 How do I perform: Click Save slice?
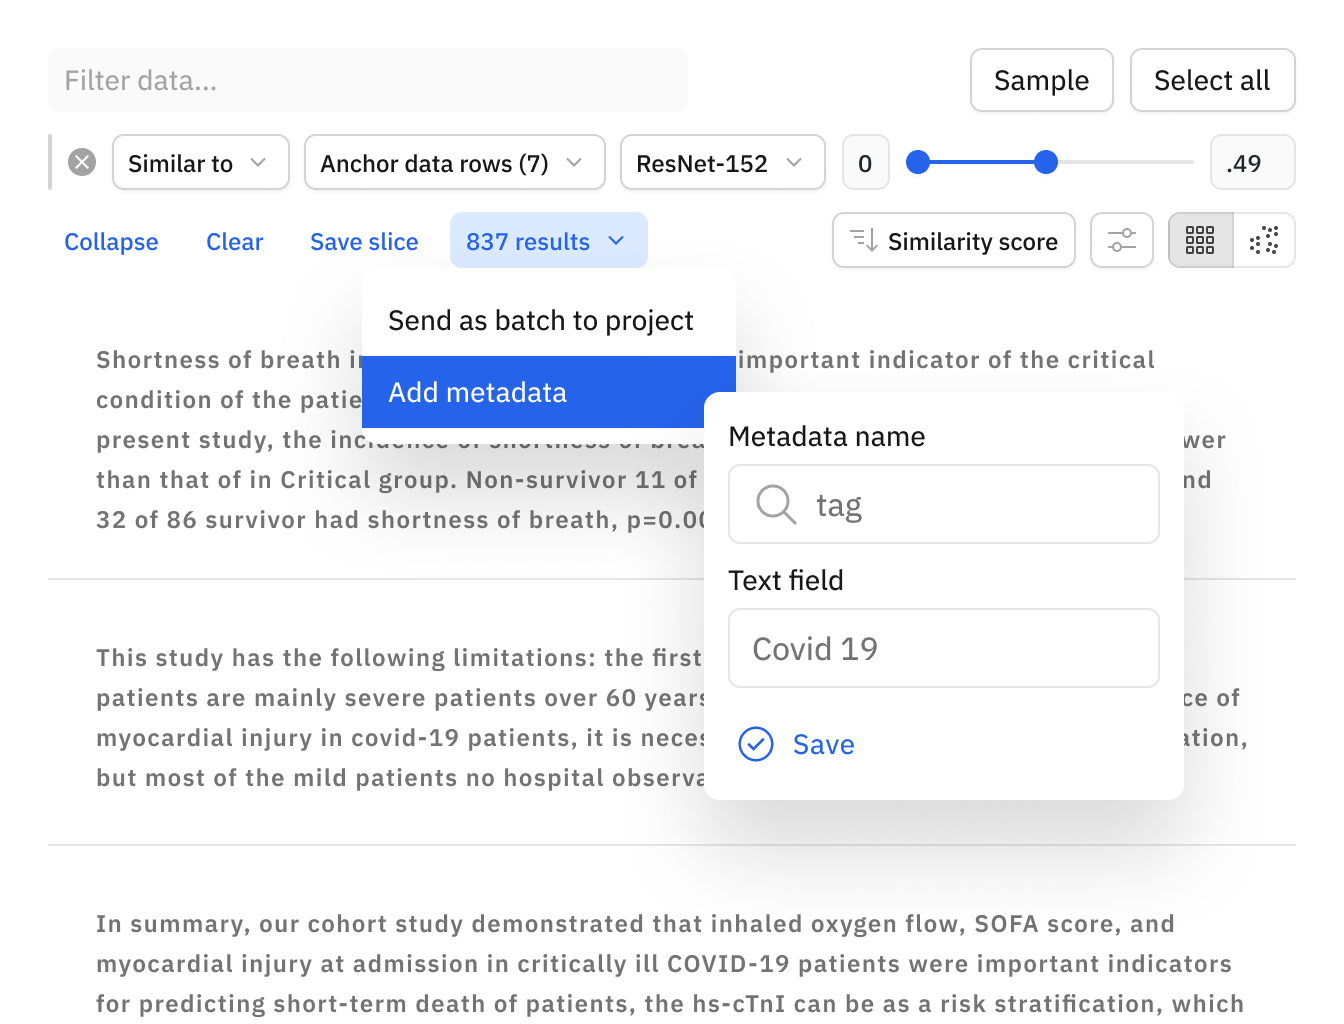pos(364,242)
